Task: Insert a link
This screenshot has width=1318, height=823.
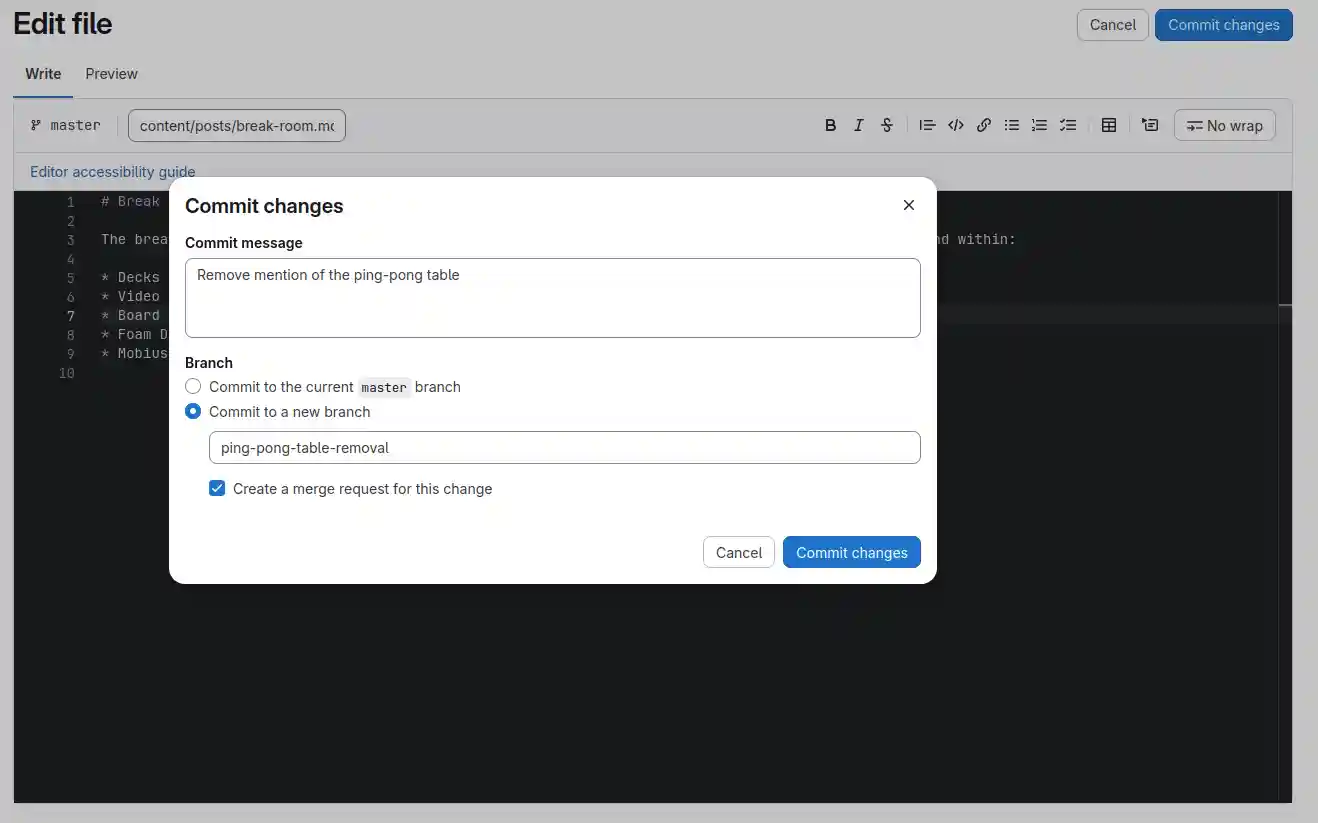Action: click(x=983, y=124)
